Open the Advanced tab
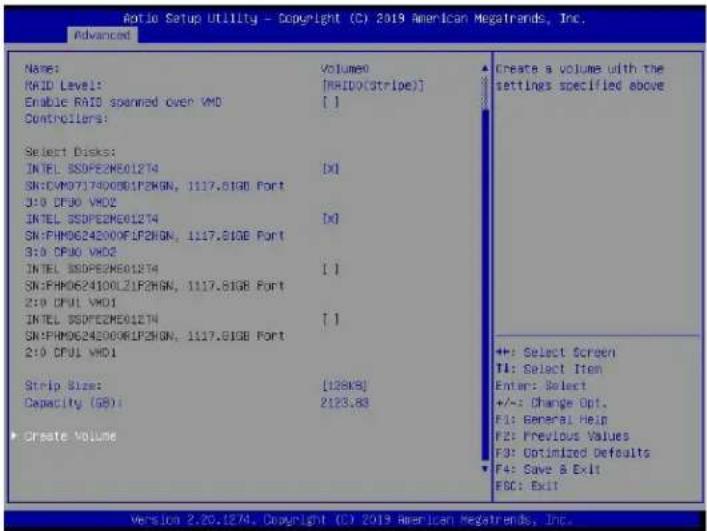This screenshot has height=531, width=707. [102, 35]
